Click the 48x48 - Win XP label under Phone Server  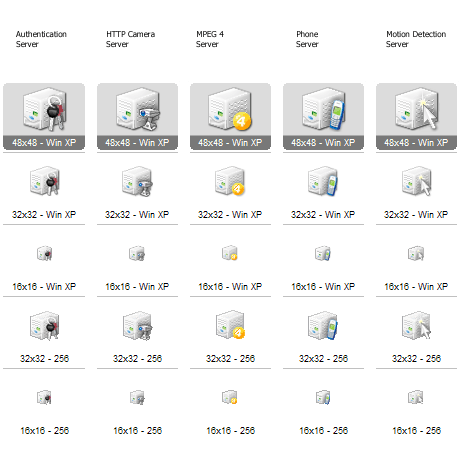(x=323, y=143)
